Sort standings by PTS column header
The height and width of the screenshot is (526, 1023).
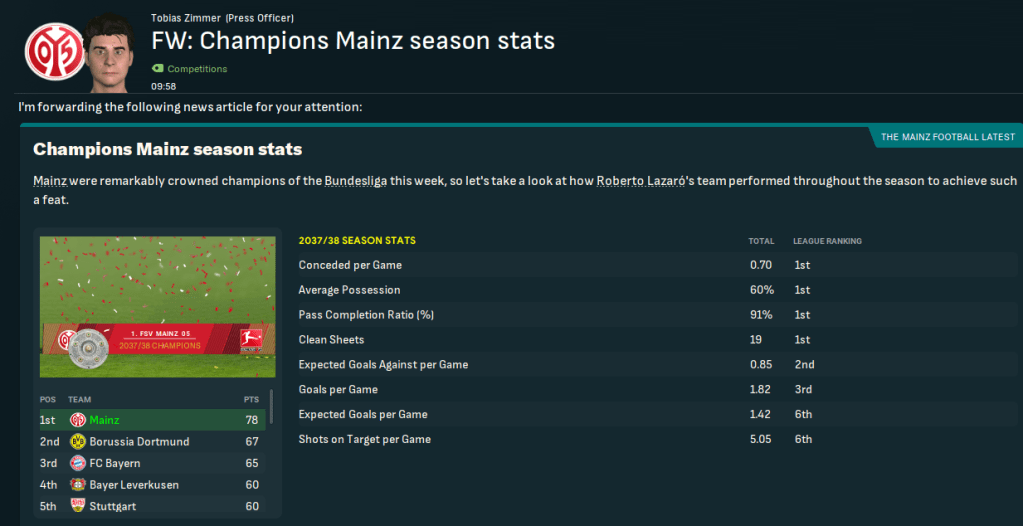[x=251, y=400]
